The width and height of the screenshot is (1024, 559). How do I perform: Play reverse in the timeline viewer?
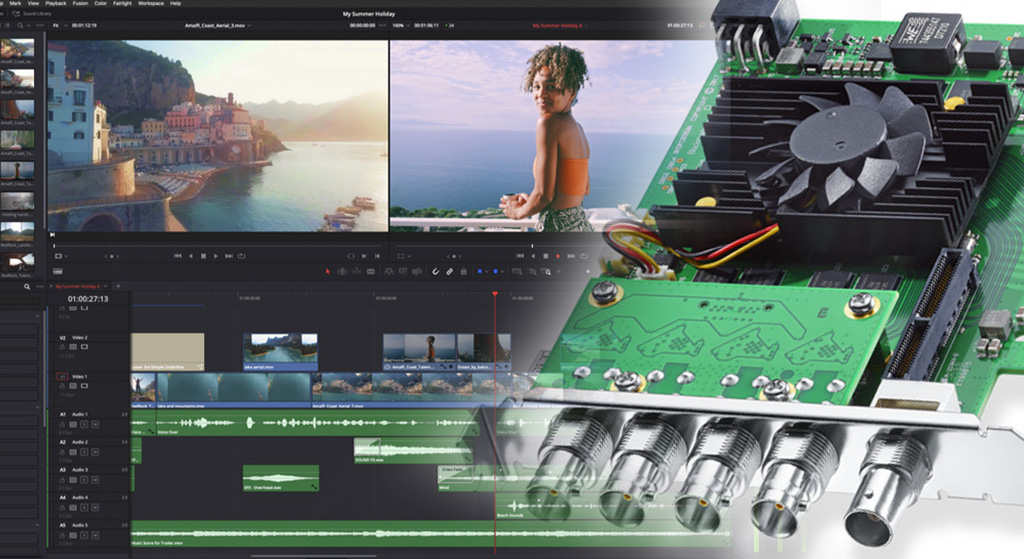click(533, 256)
